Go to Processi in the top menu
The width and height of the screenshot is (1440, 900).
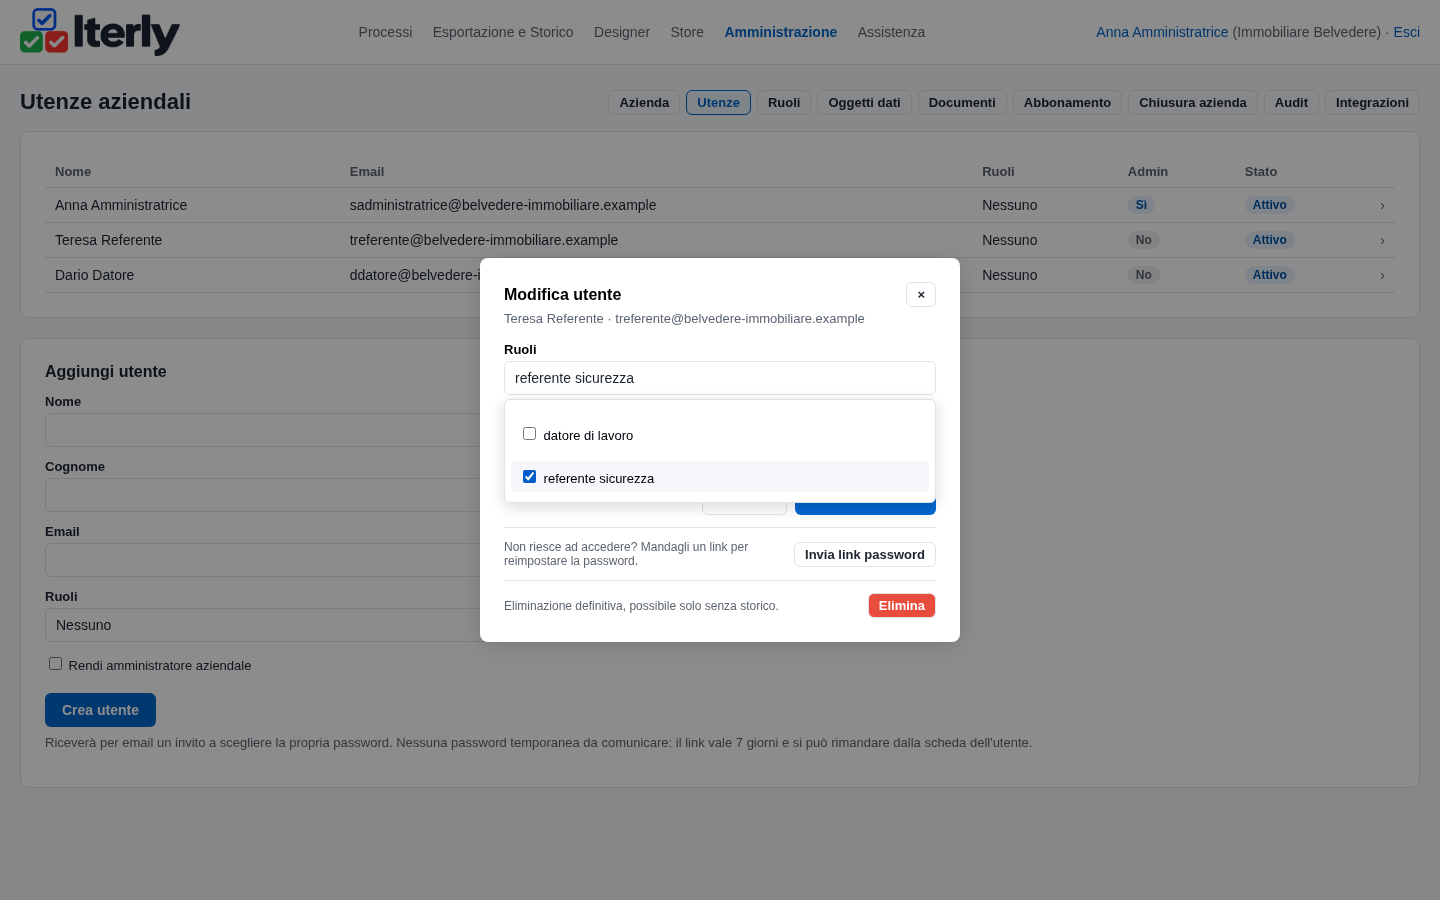pyautogui.click(x=385, y=32)
